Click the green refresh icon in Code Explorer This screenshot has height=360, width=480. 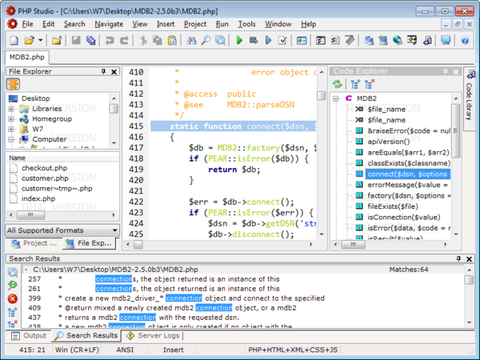(337, 84)
